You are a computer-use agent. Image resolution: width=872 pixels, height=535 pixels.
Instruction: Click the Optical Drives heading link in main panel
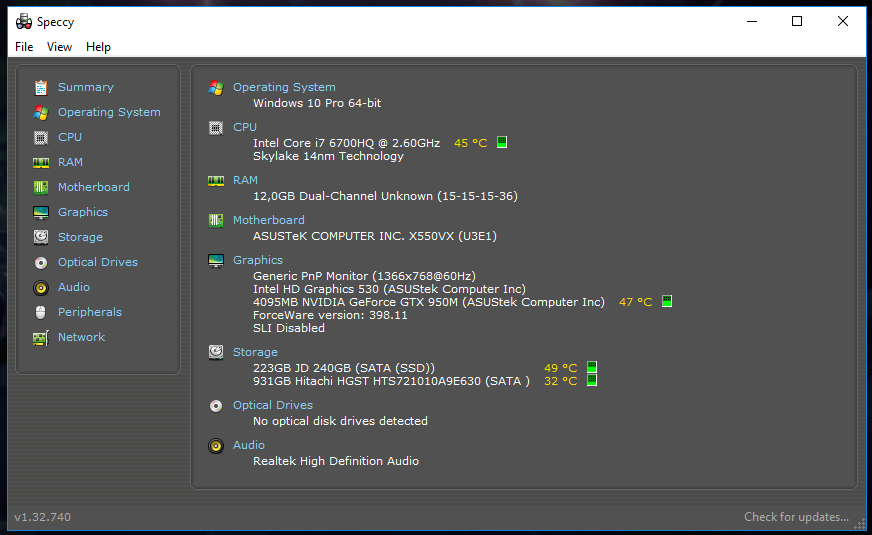[272, 405]
